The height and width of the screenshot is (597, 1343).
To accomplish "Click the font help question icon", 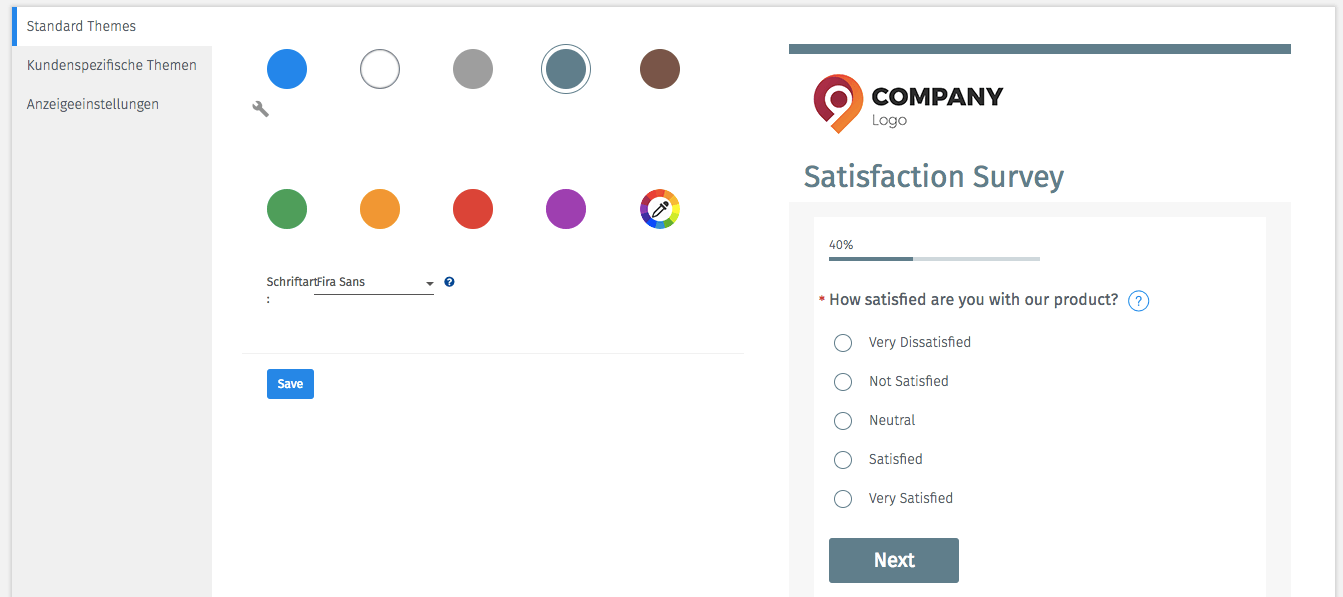I will 449,282.
